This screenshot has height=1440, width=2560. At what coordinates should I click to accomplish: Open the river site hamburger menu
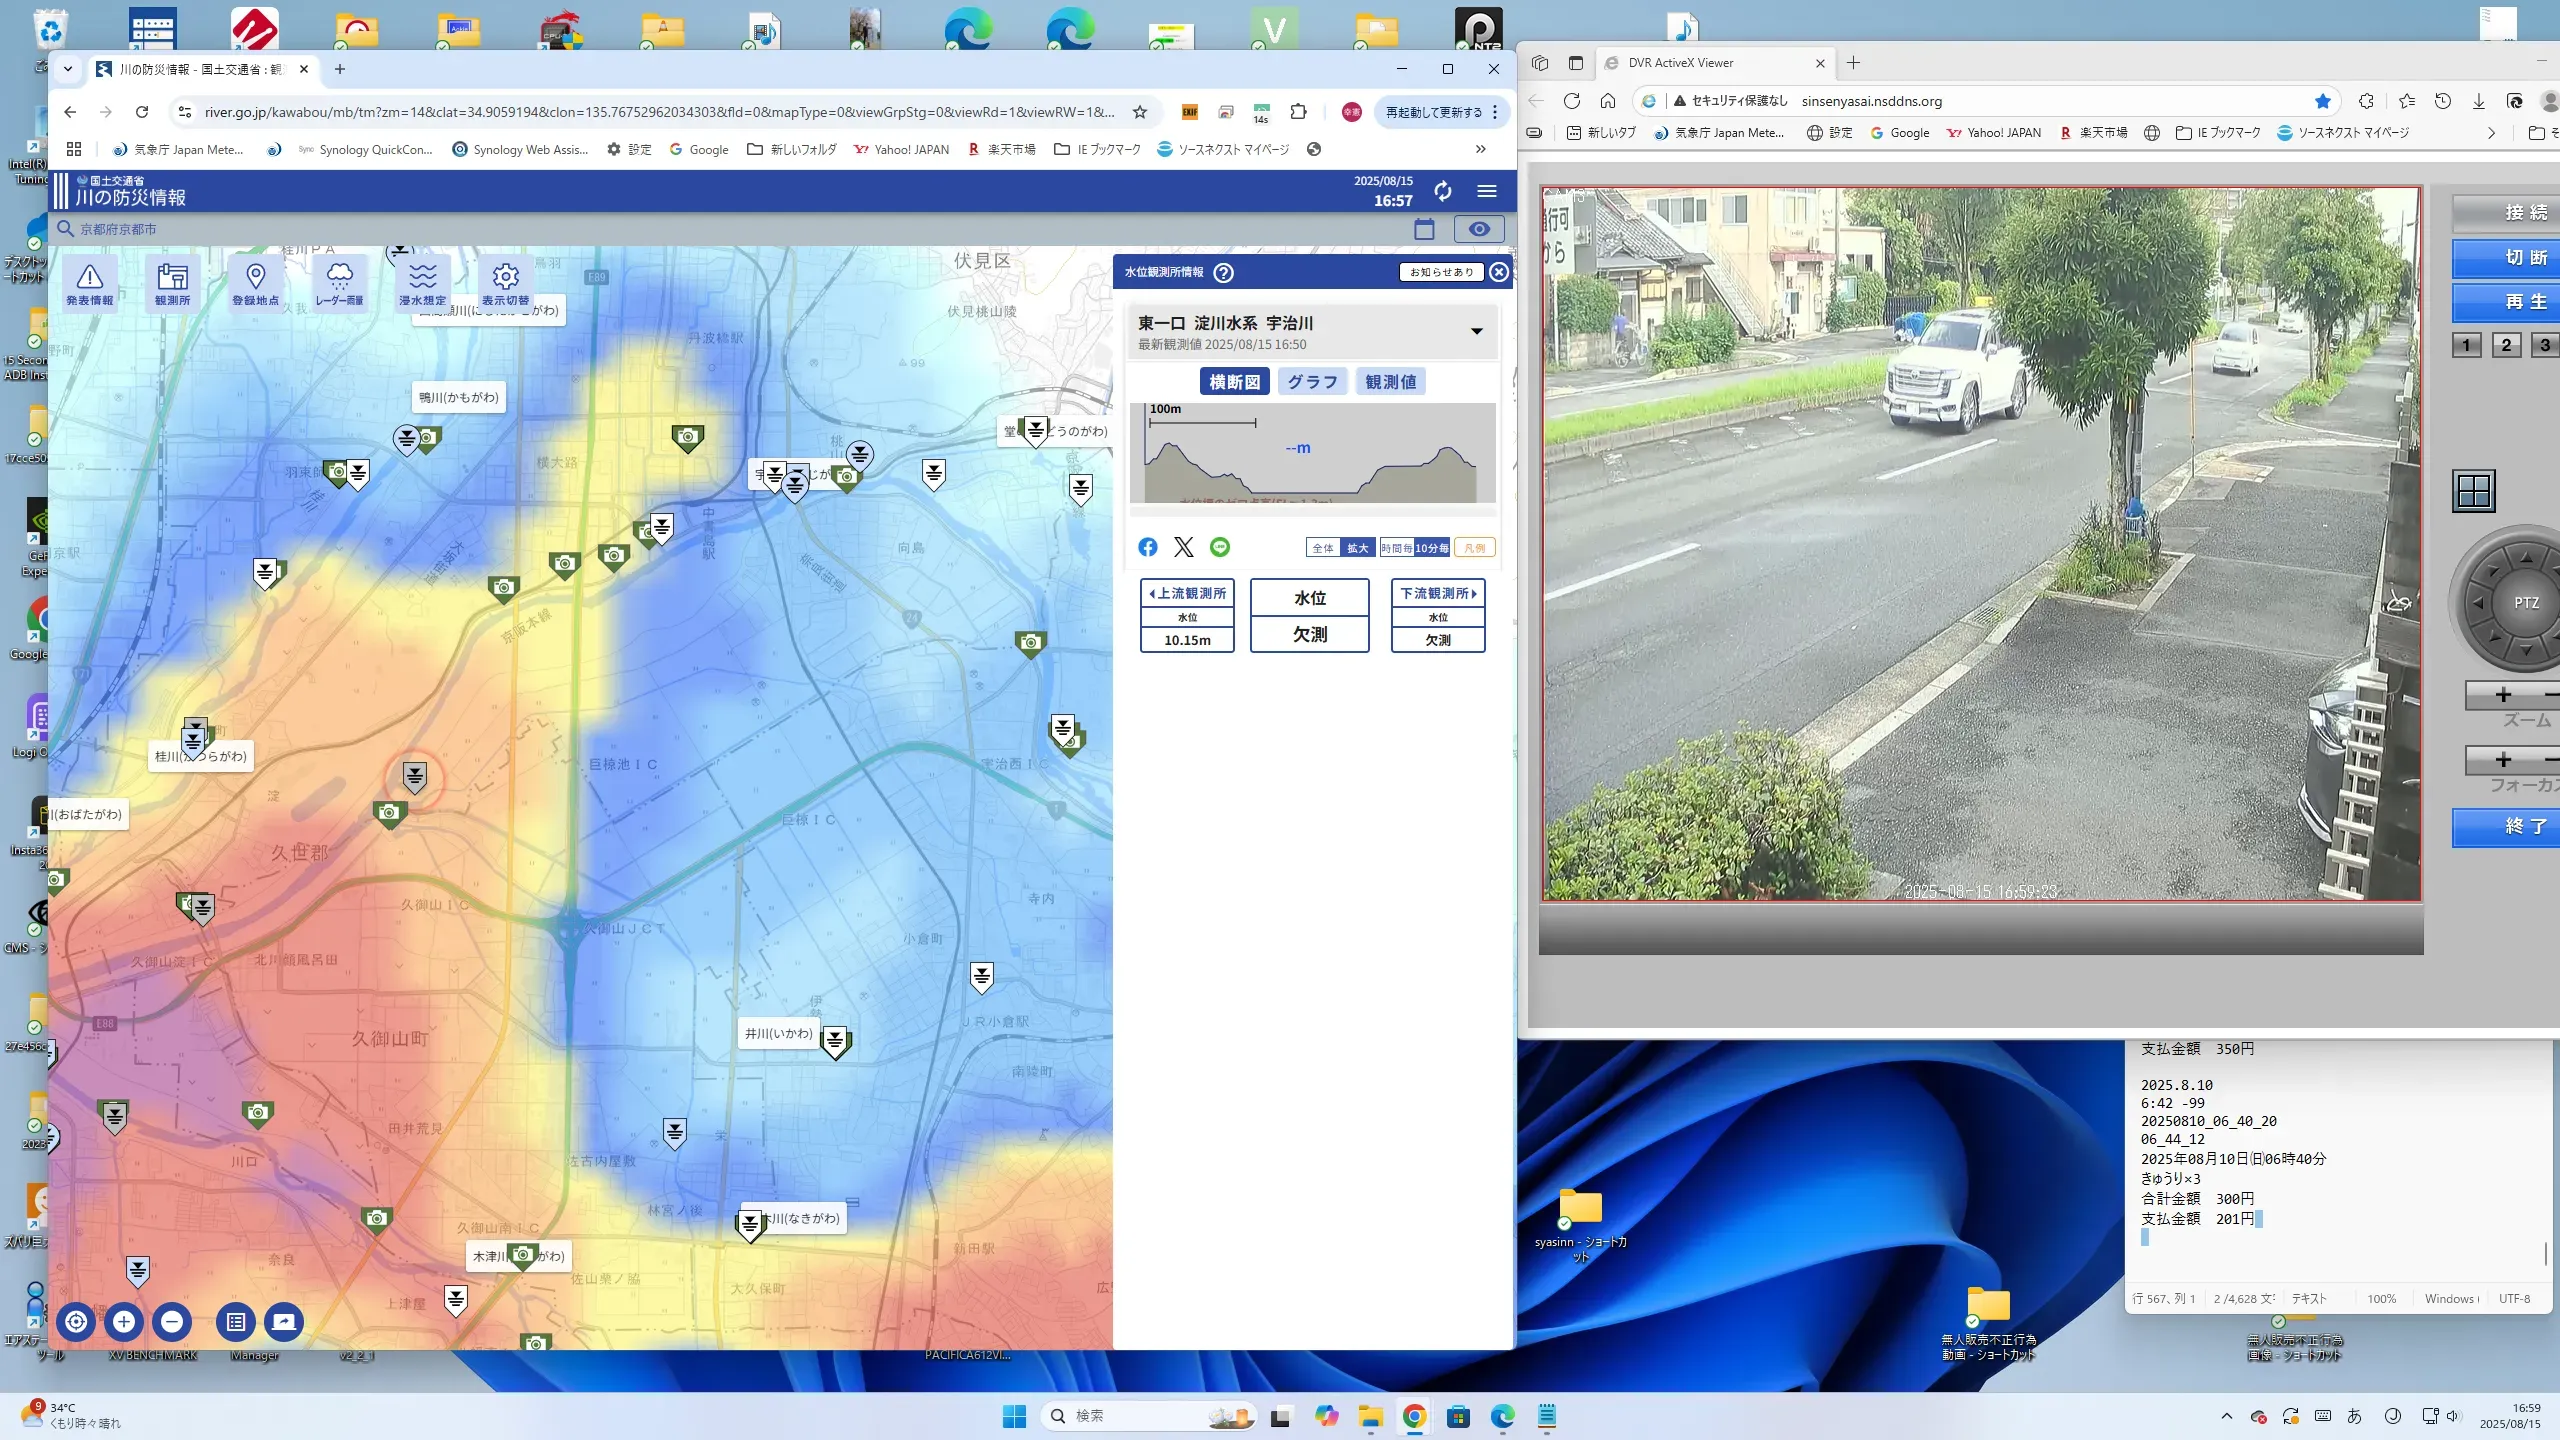pos(1487,191)
